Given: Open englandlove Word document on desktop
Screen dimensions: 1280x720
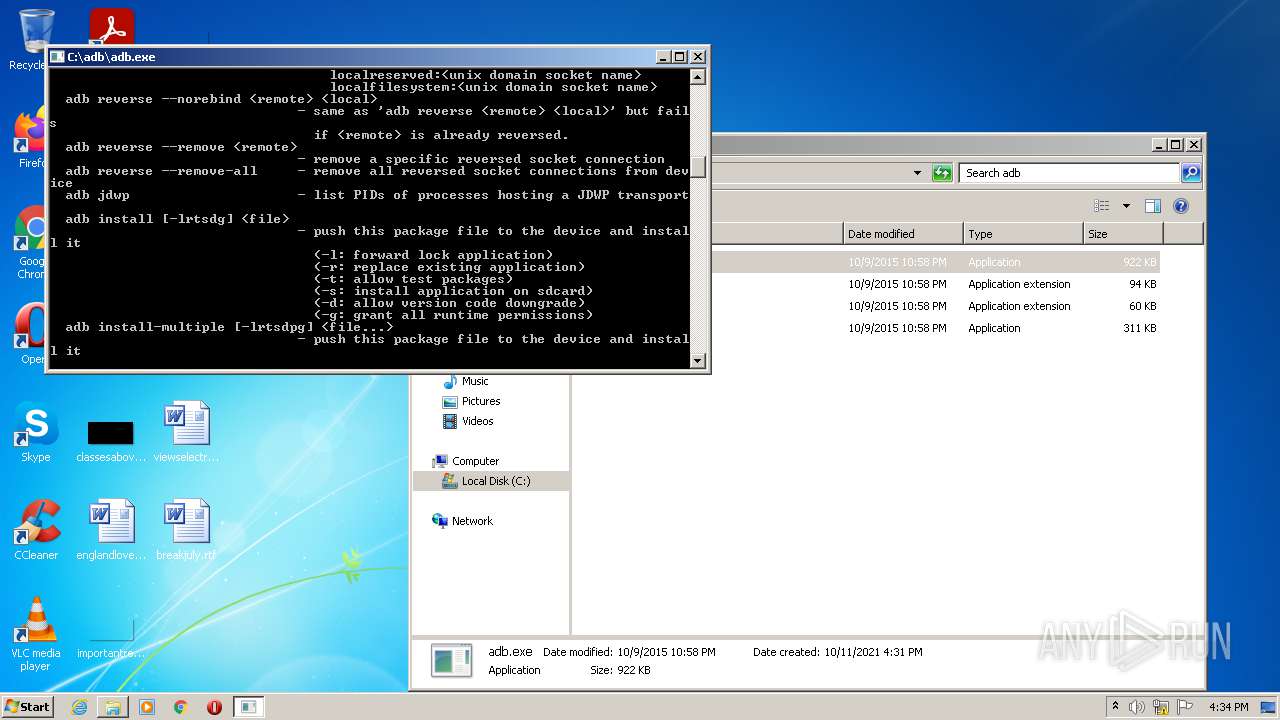Looking at the screenshot, I should [x=111, y=530].
